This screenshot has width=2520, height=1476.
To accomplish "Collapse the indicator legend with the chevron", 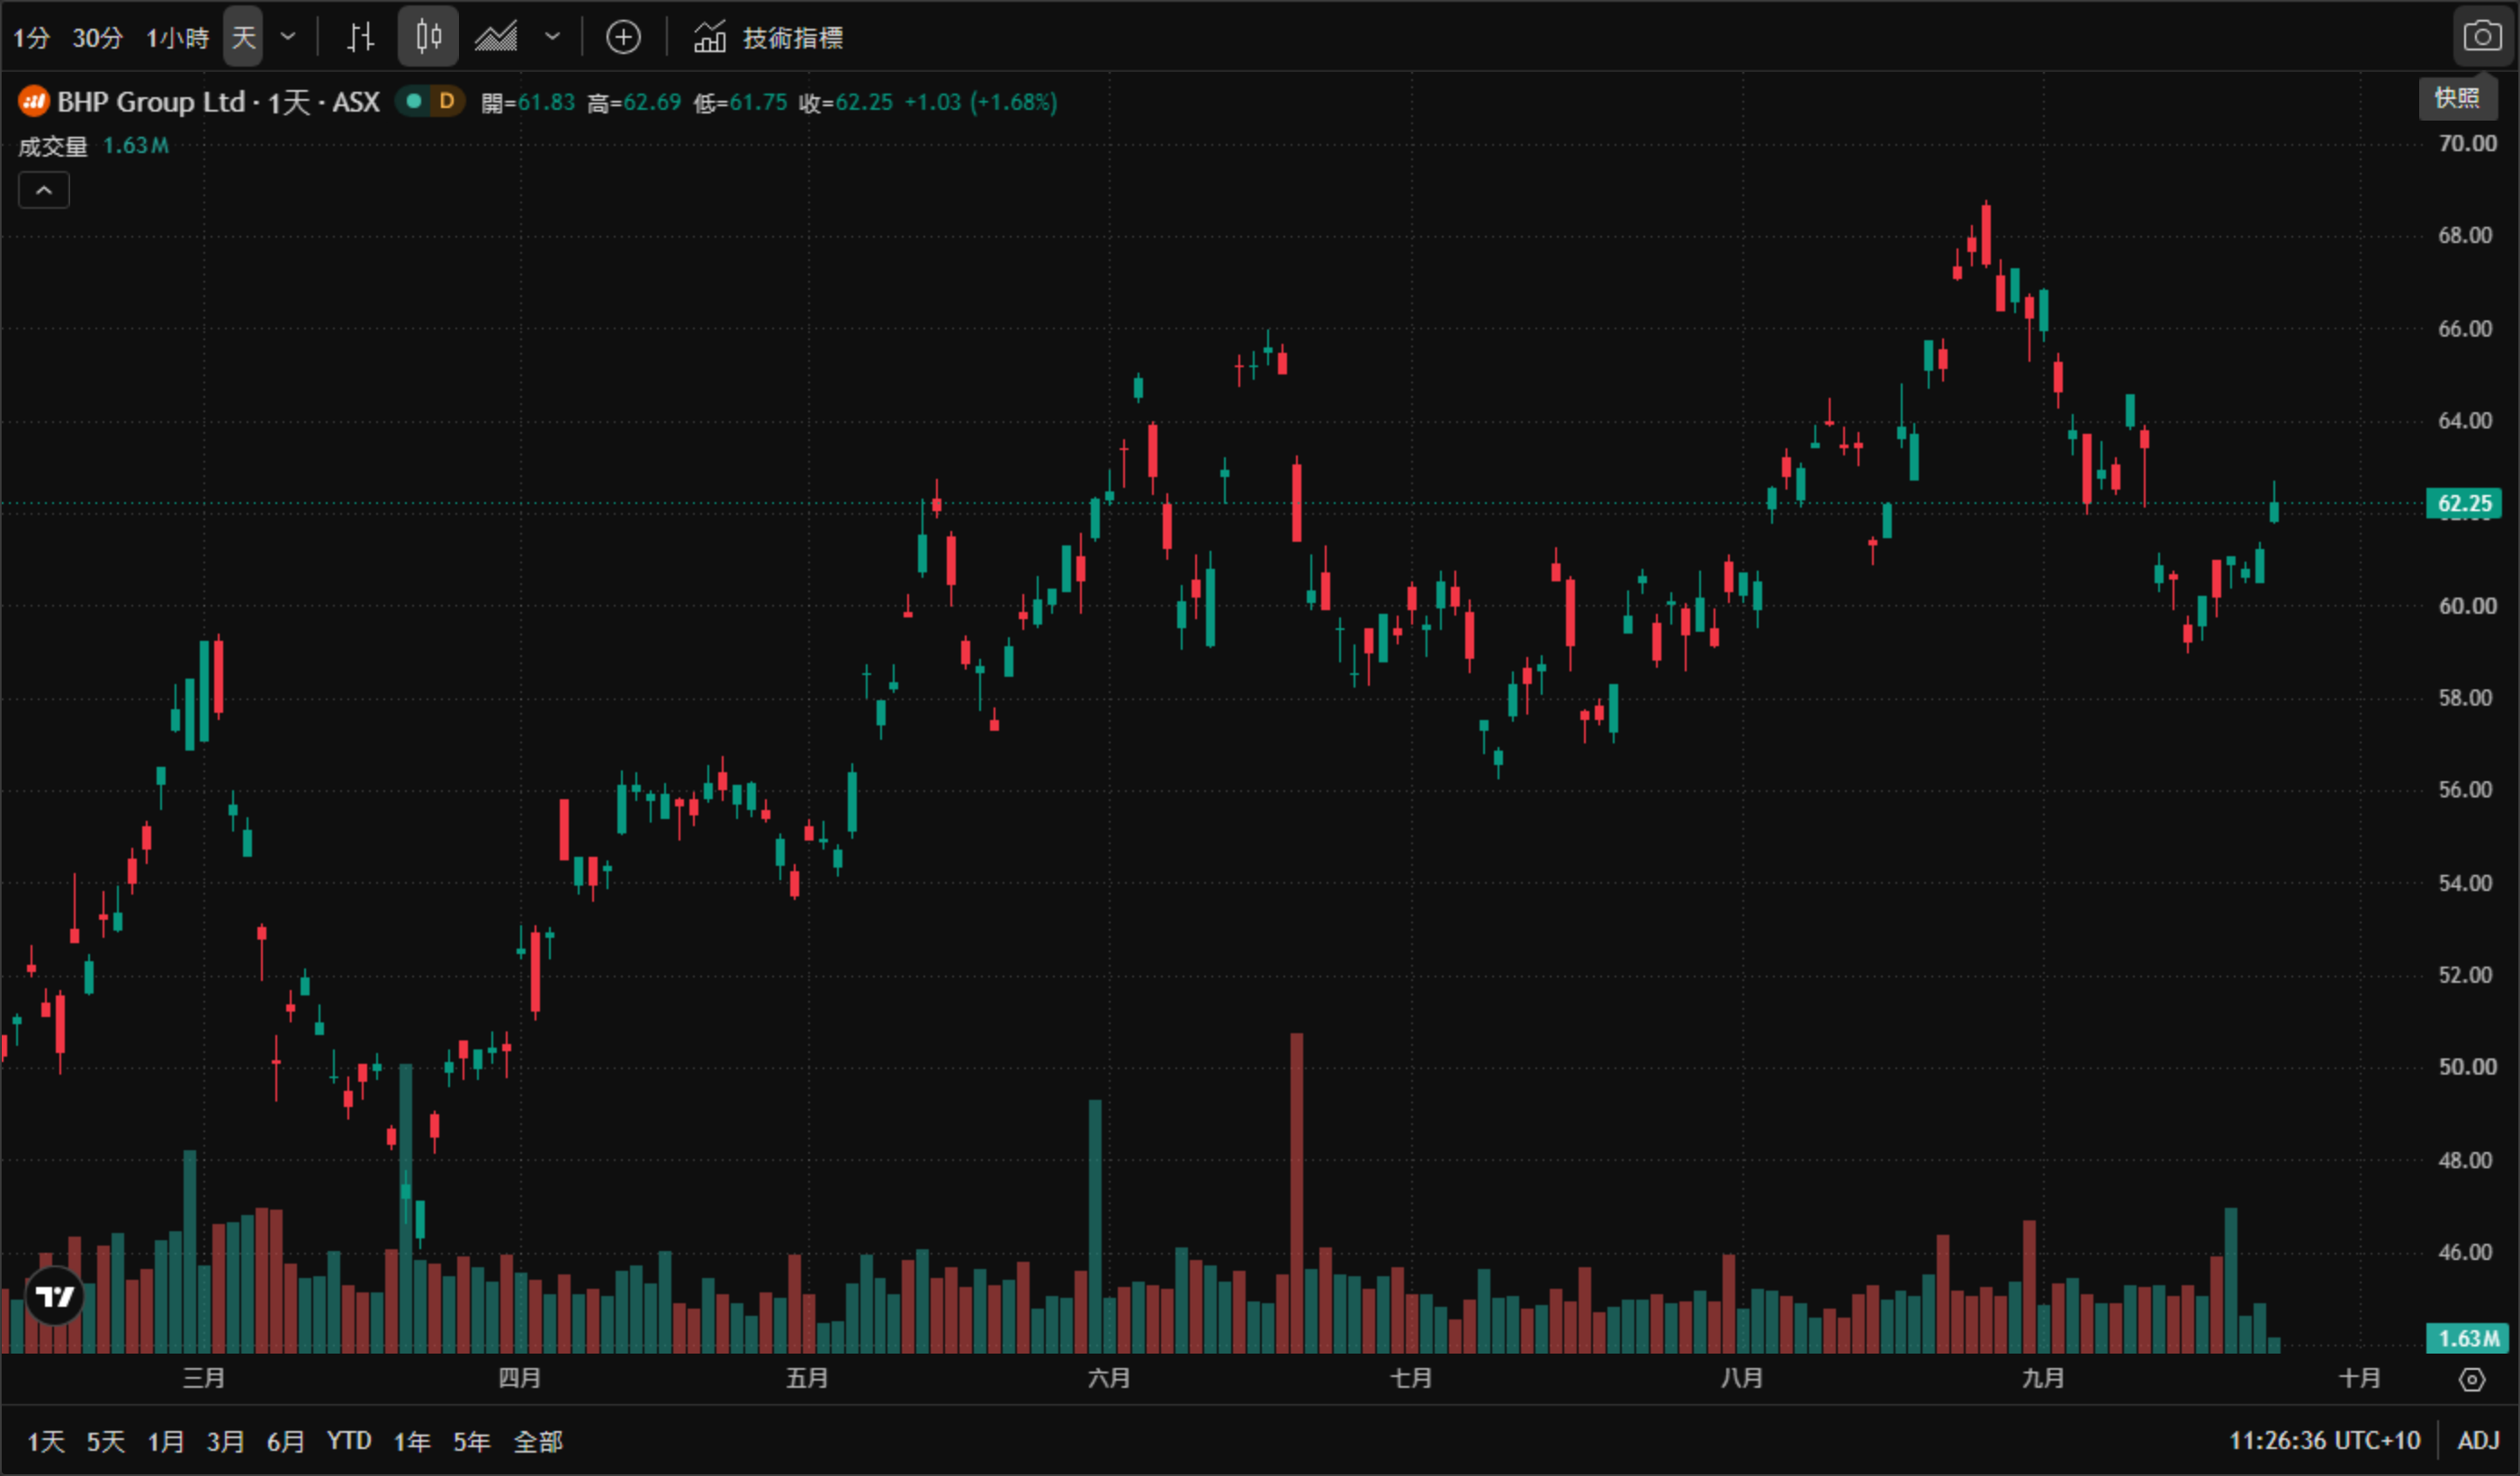I will (x=44, y=190).
